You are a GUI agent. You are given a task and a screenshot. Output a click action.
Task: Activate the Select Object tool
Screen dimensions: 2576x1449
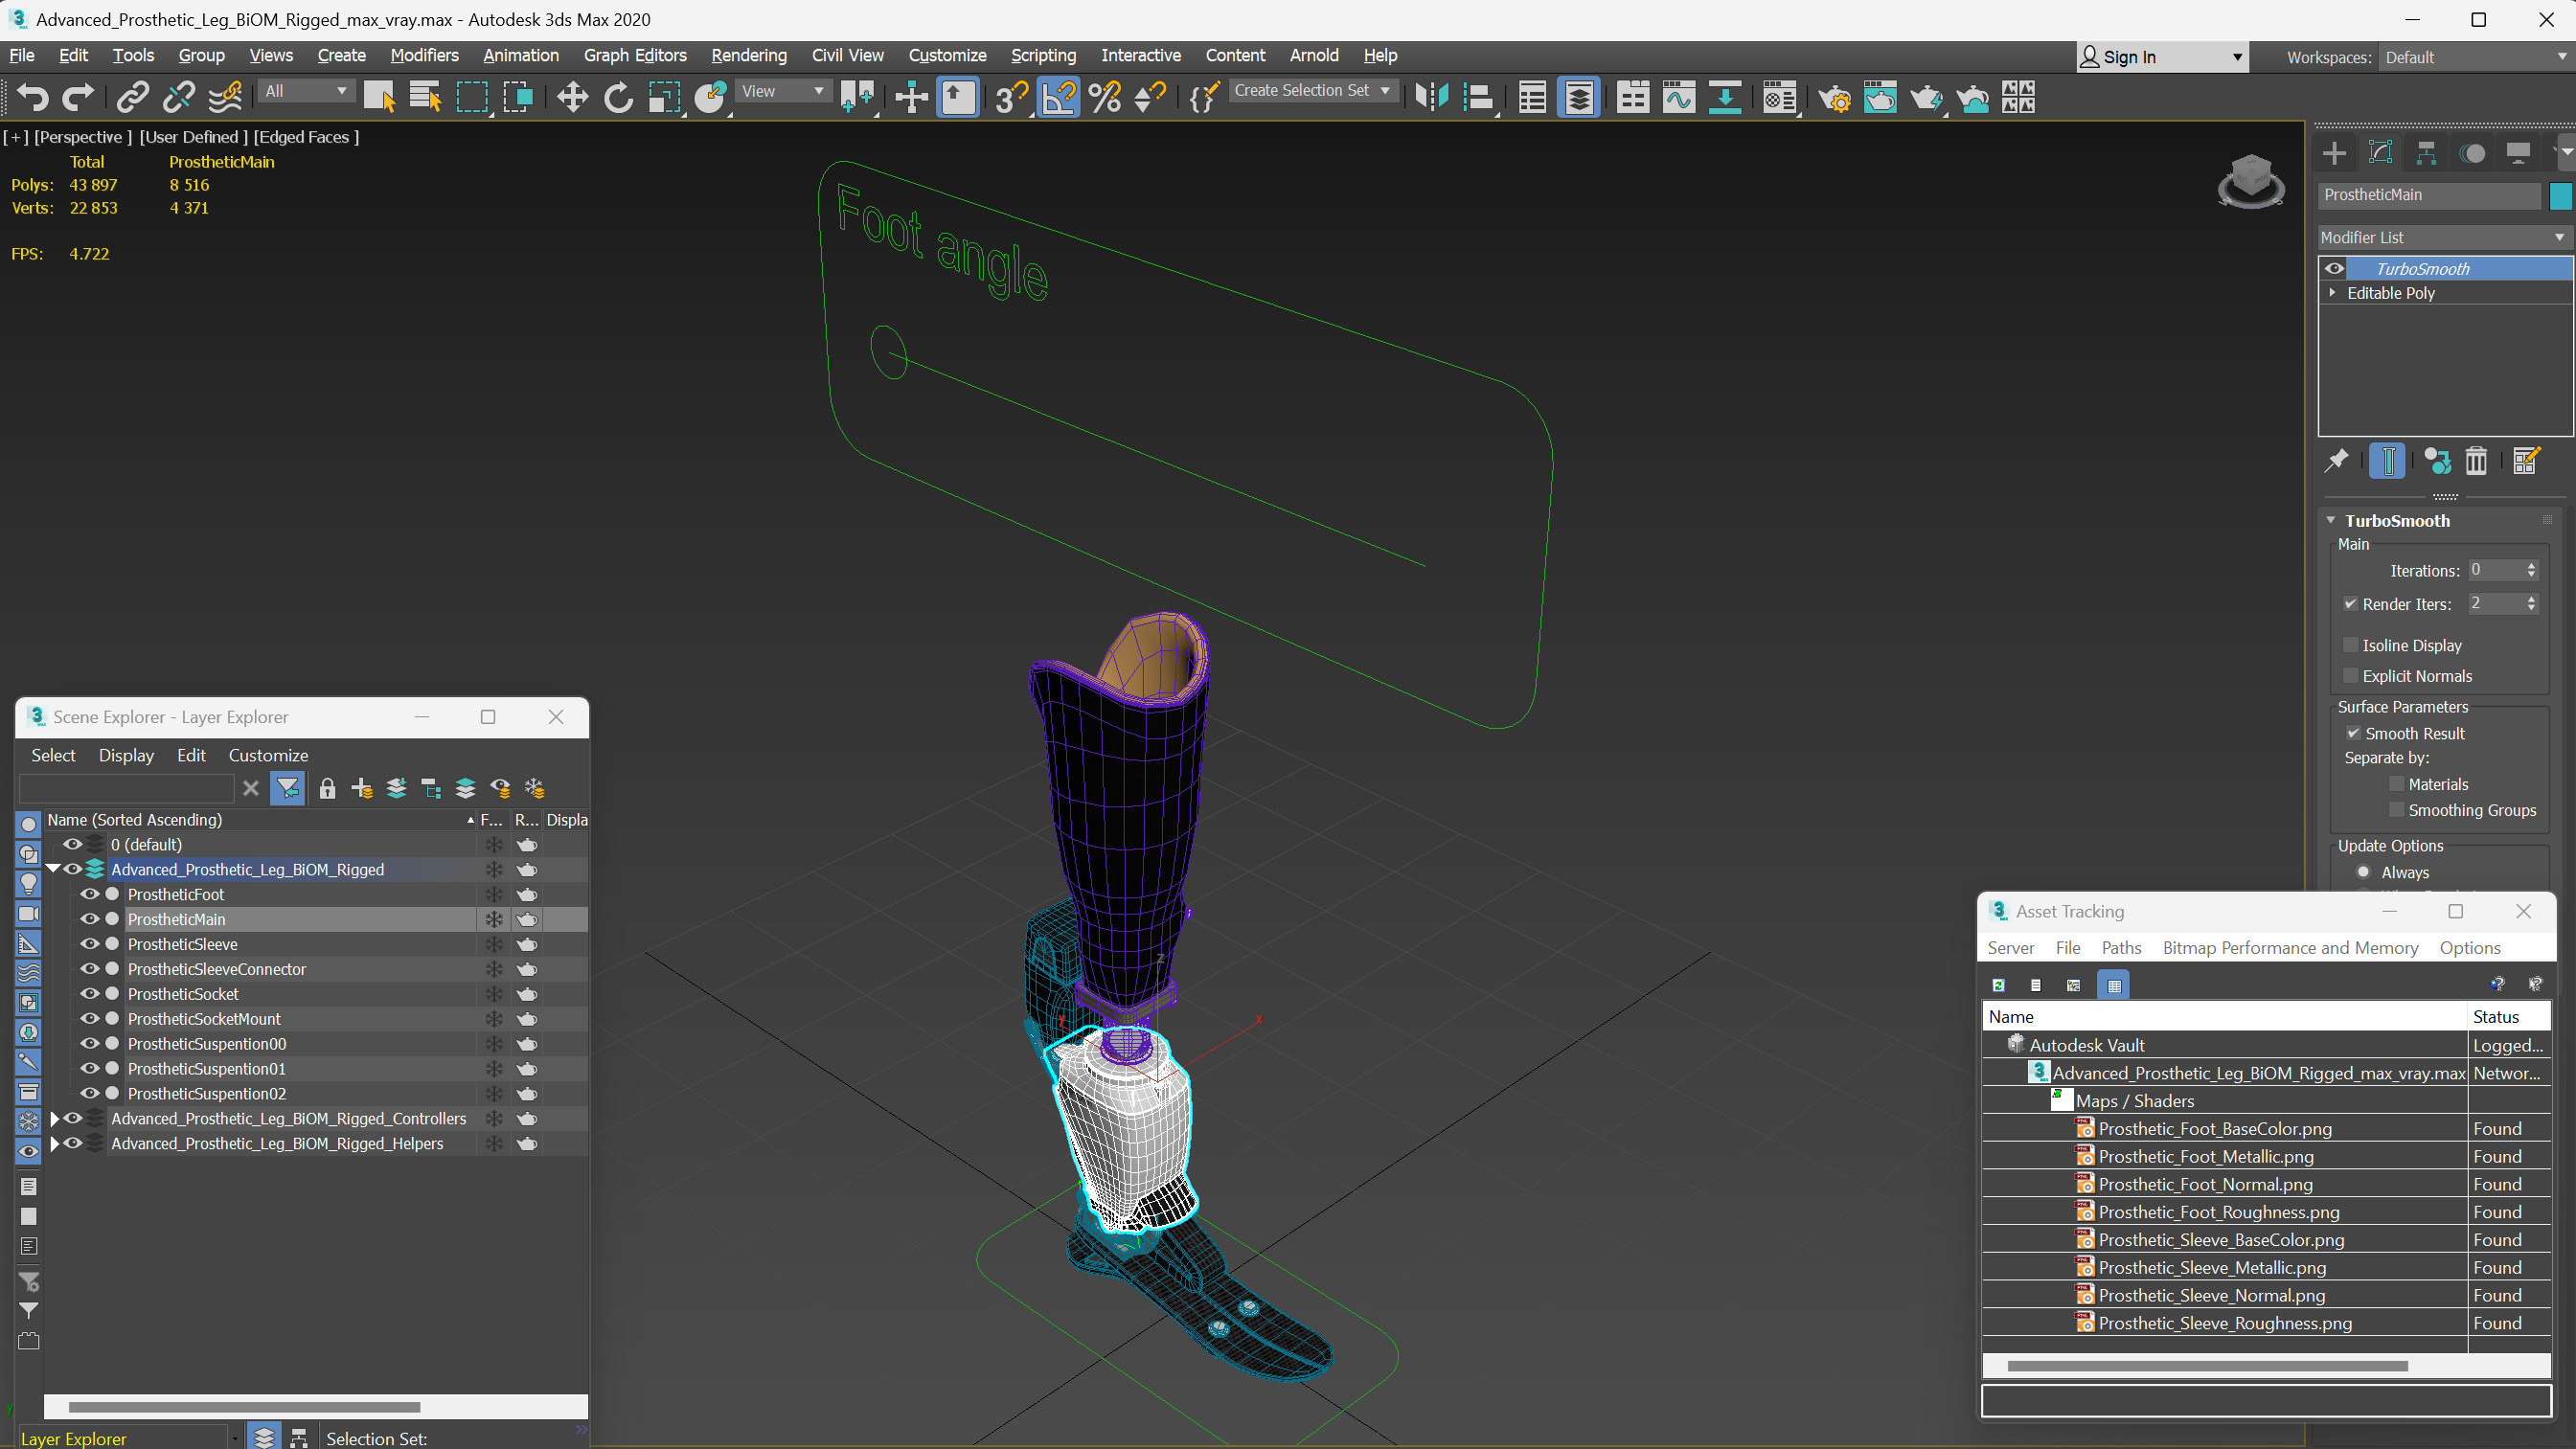pyautogui.click(x=379, y=97)
